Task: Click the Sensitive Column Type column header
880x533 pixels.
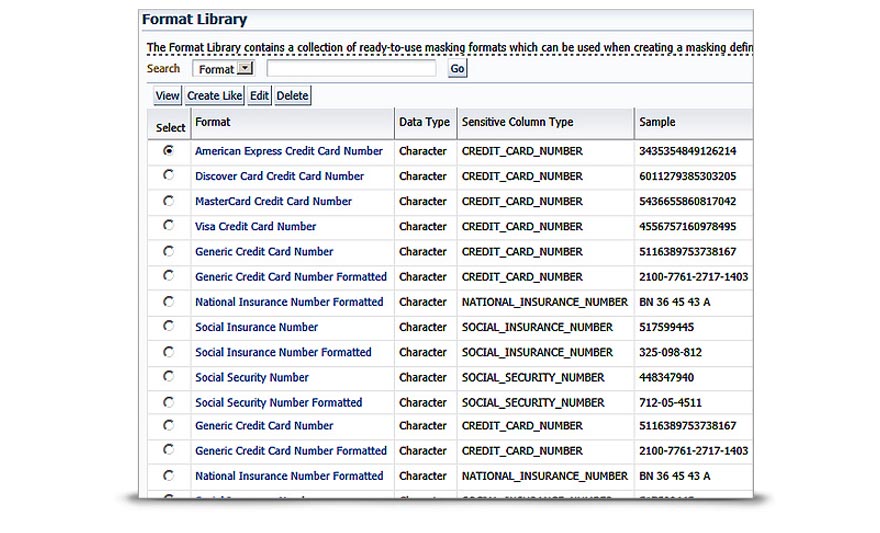Action: (517, 122)
